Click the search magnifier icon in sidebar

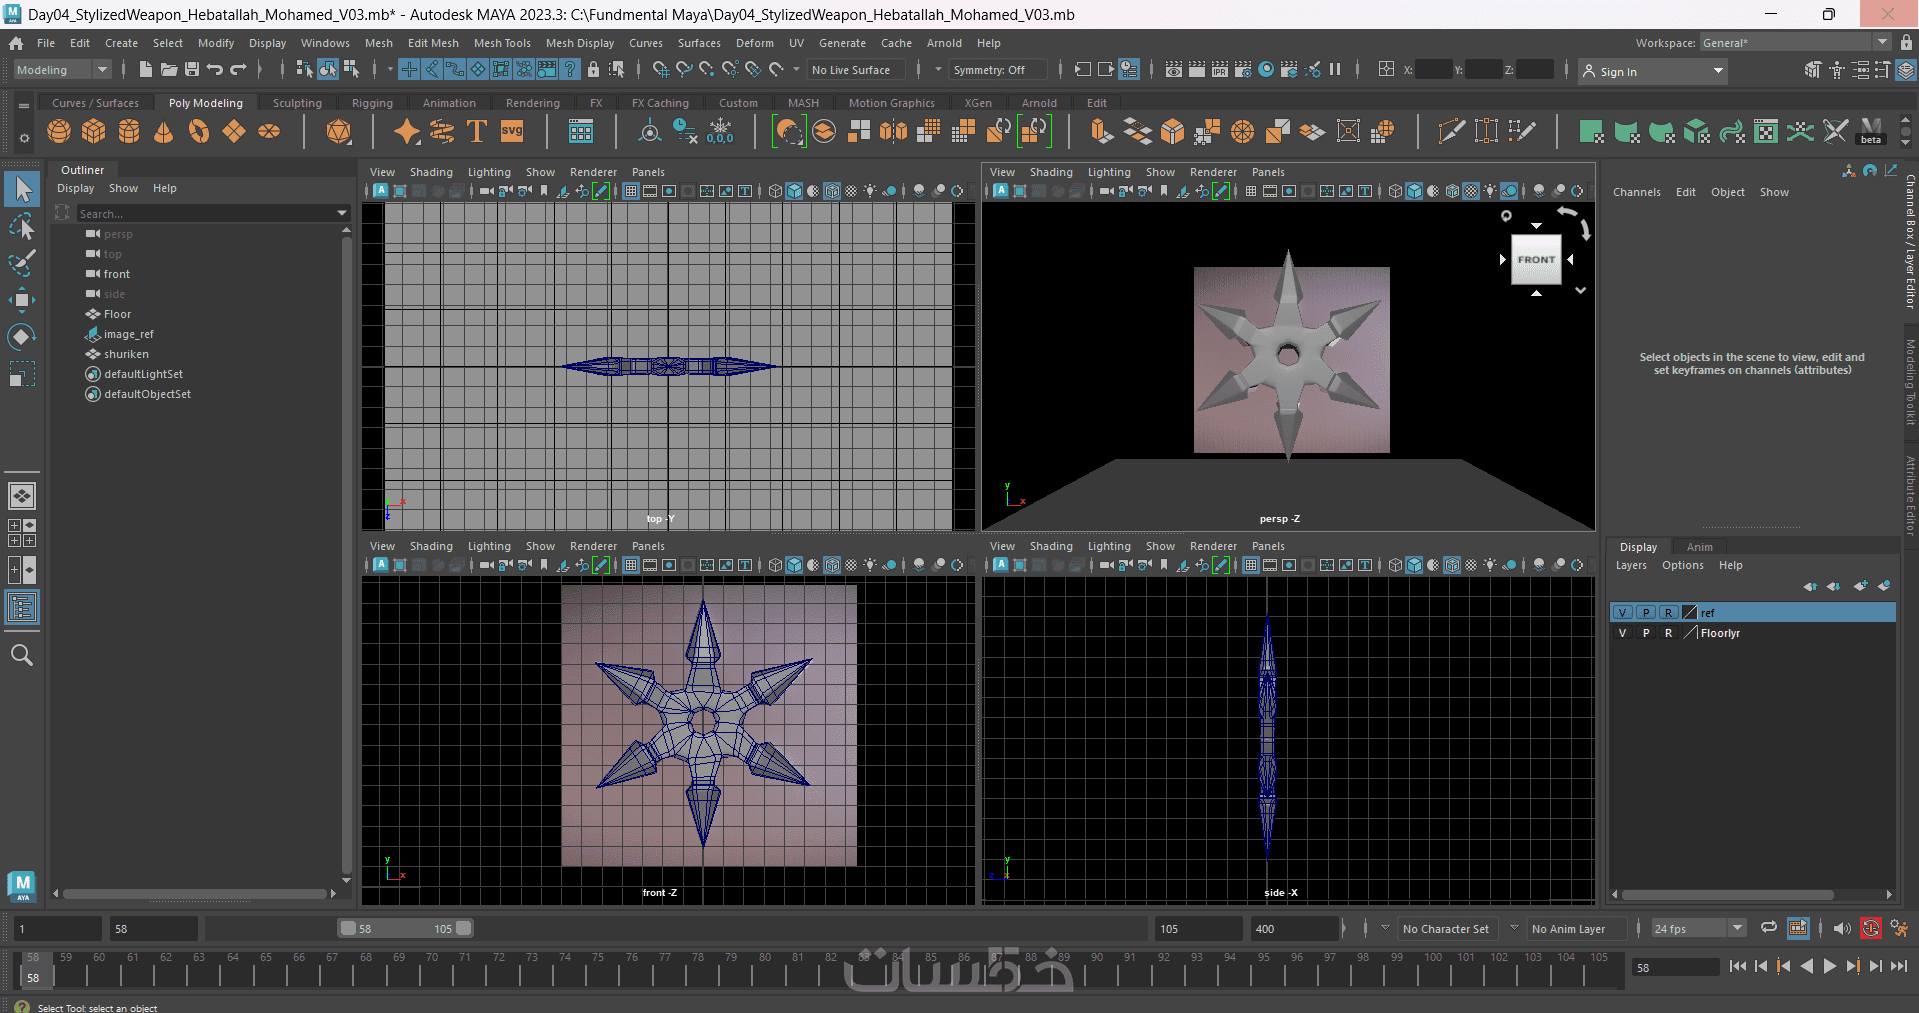click(21, 655)
